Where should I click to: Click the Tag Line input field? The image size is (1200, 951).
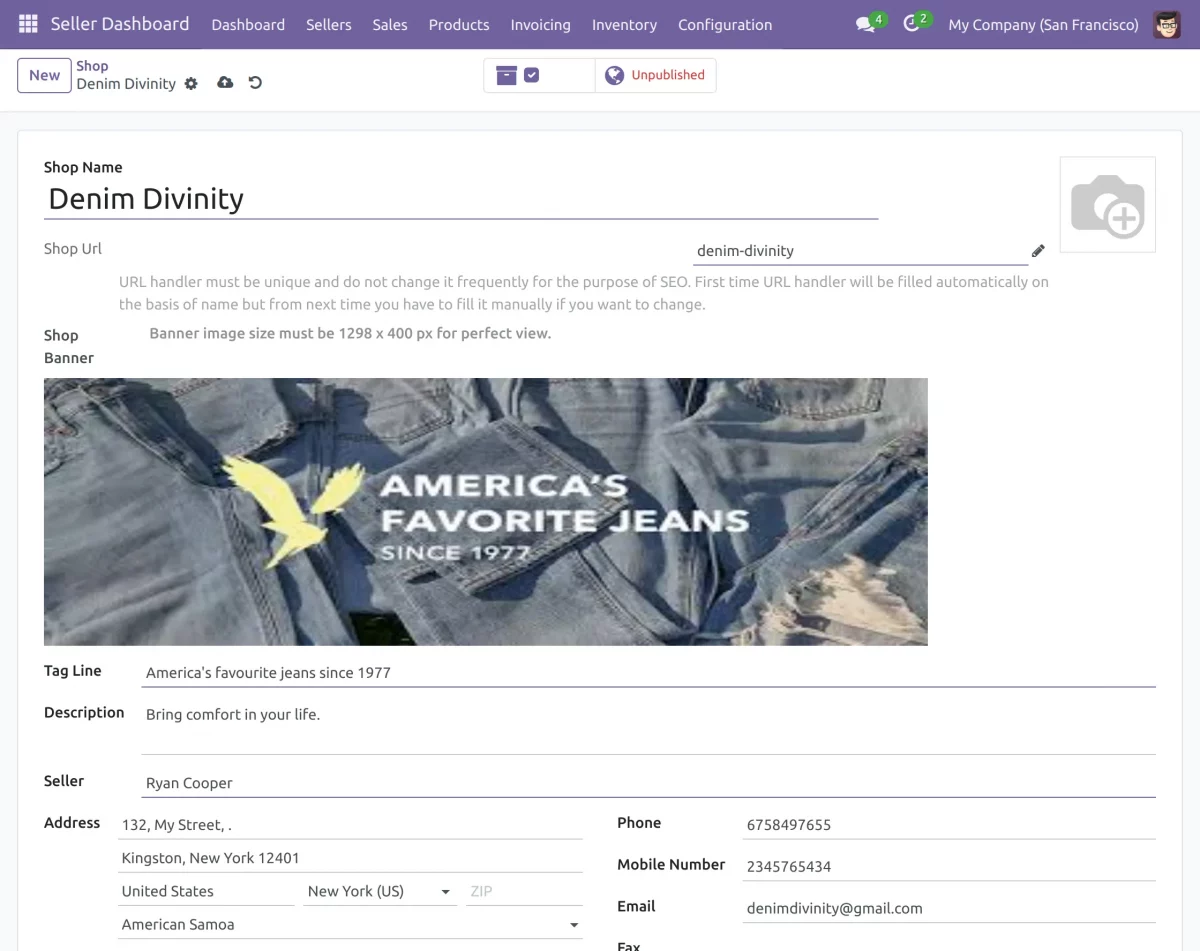coord(649,673)
